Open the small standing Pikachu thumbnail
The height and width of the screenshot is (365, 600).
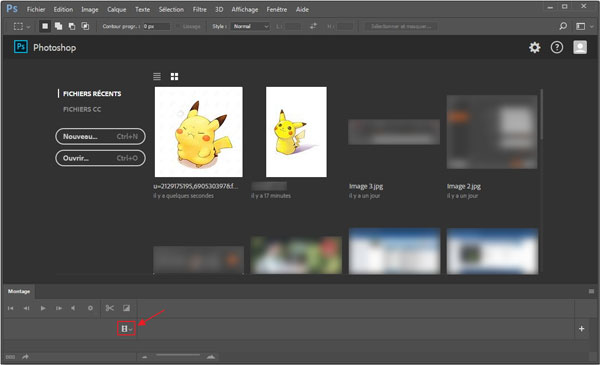(296, 132)
